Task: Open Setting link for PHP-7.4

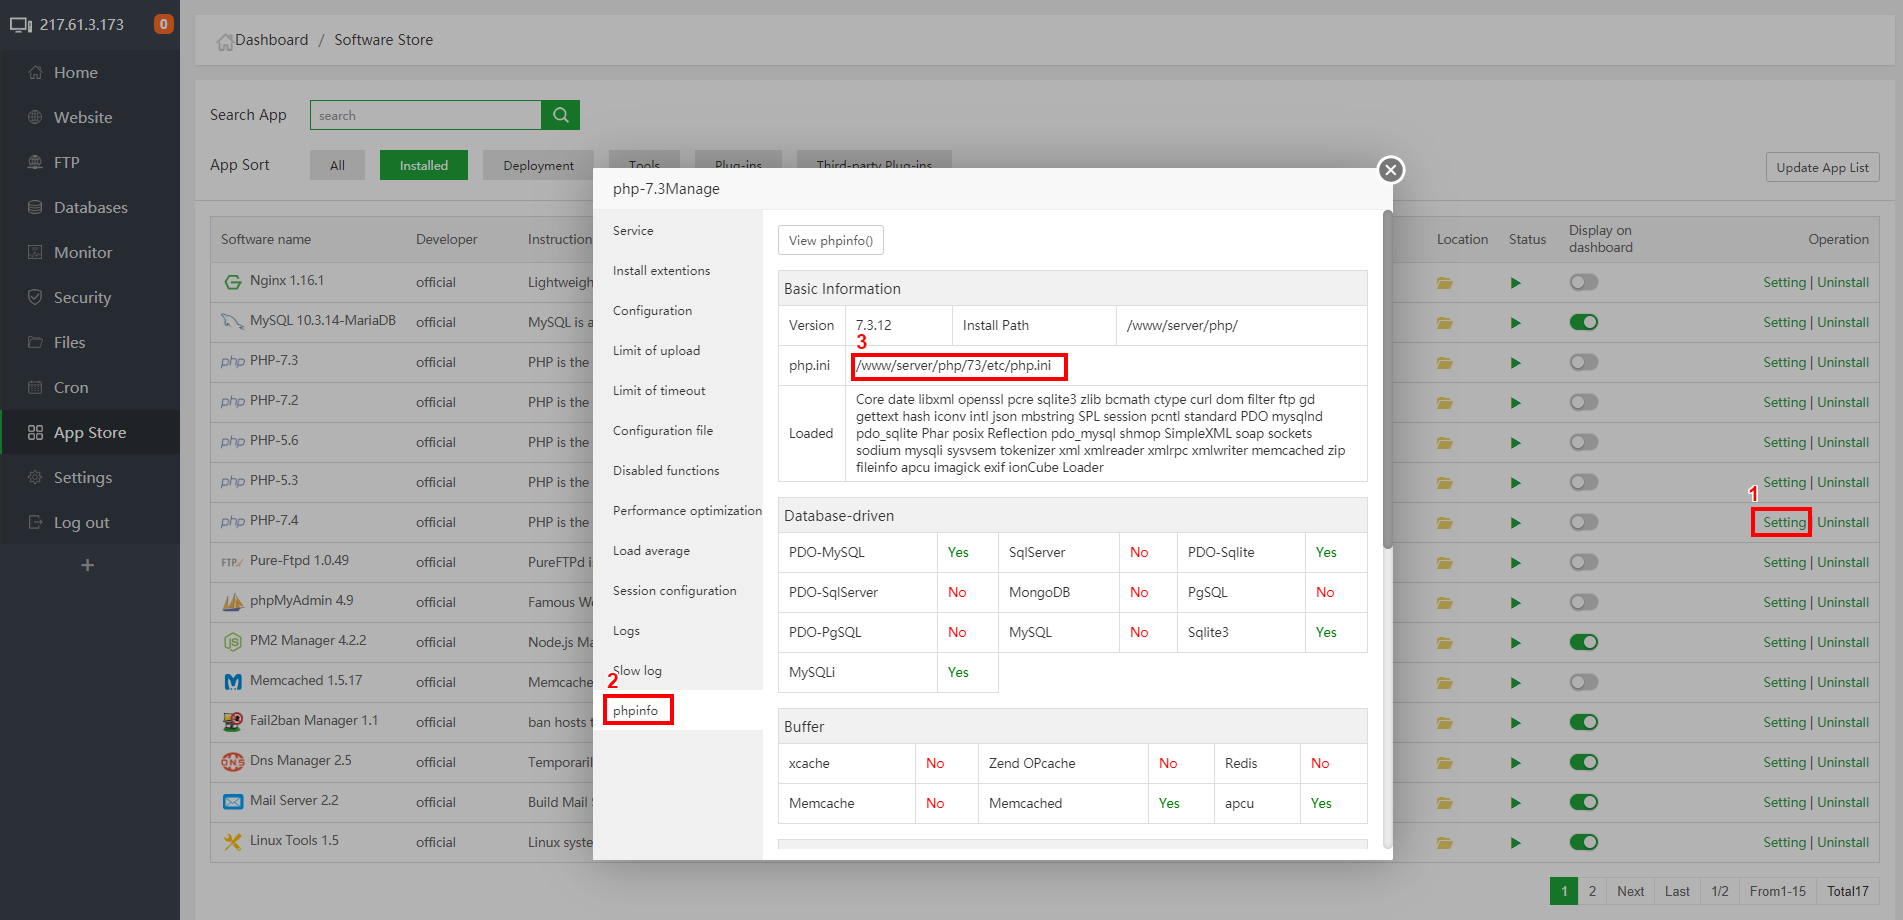Action: [1784, 522]
